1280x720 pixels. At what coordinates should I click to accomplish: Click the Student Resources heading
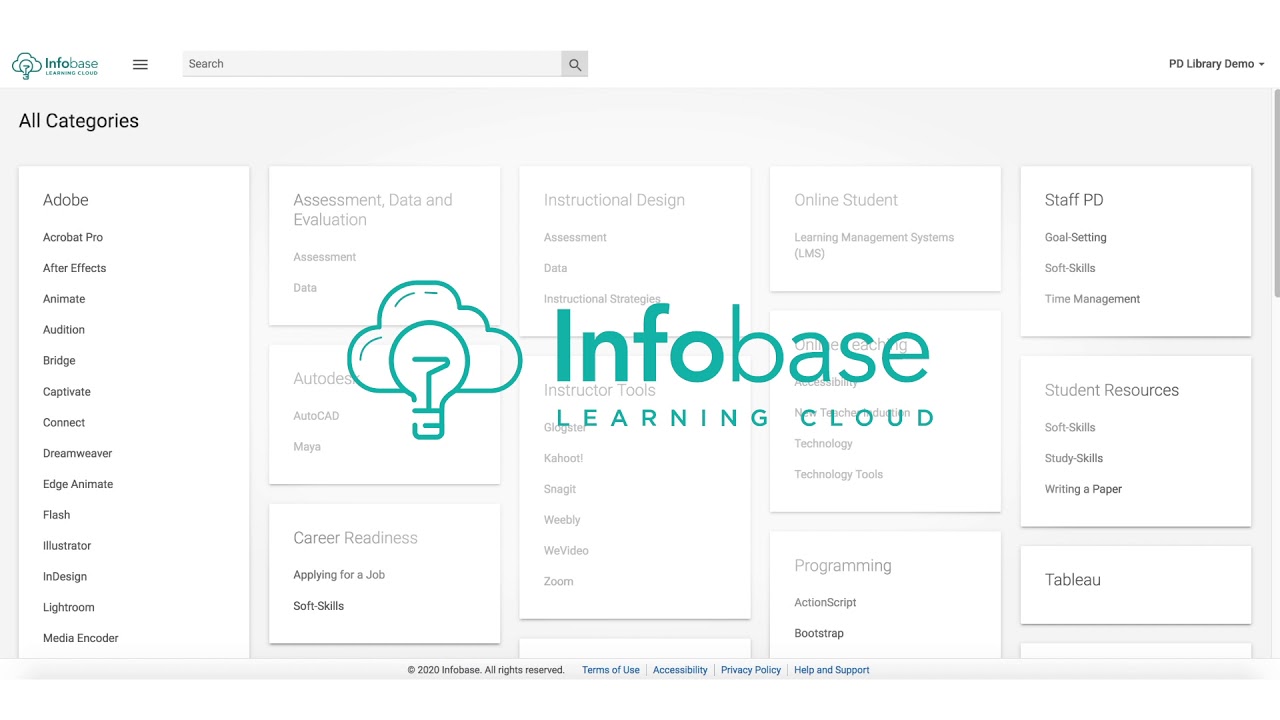pyautogui.click(x=1112, y=390)
